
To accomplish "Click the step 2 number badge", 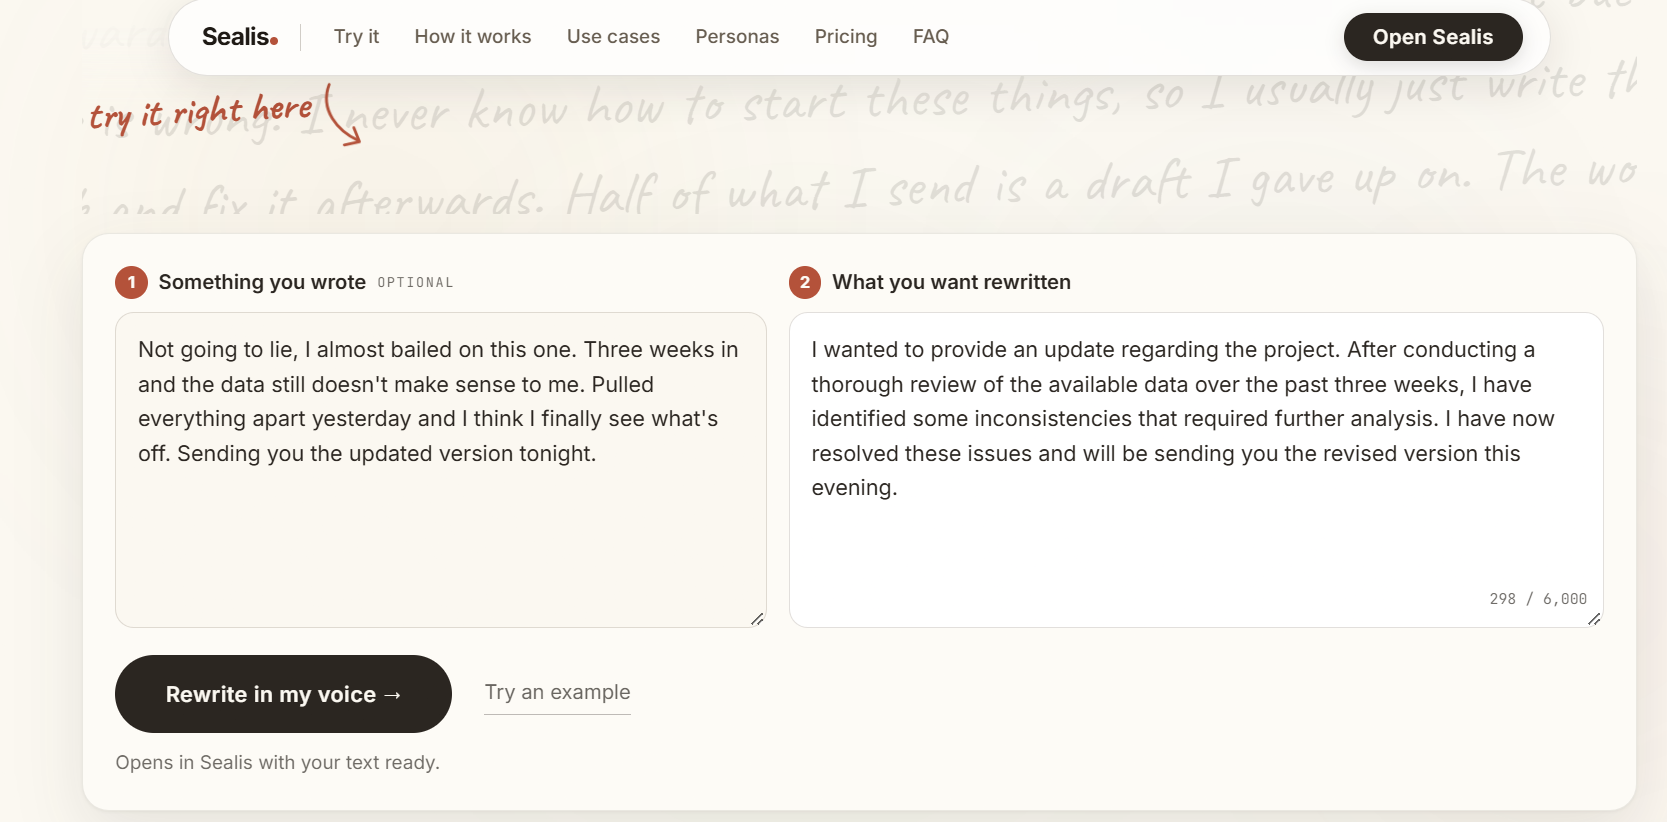I will point(805,282).
